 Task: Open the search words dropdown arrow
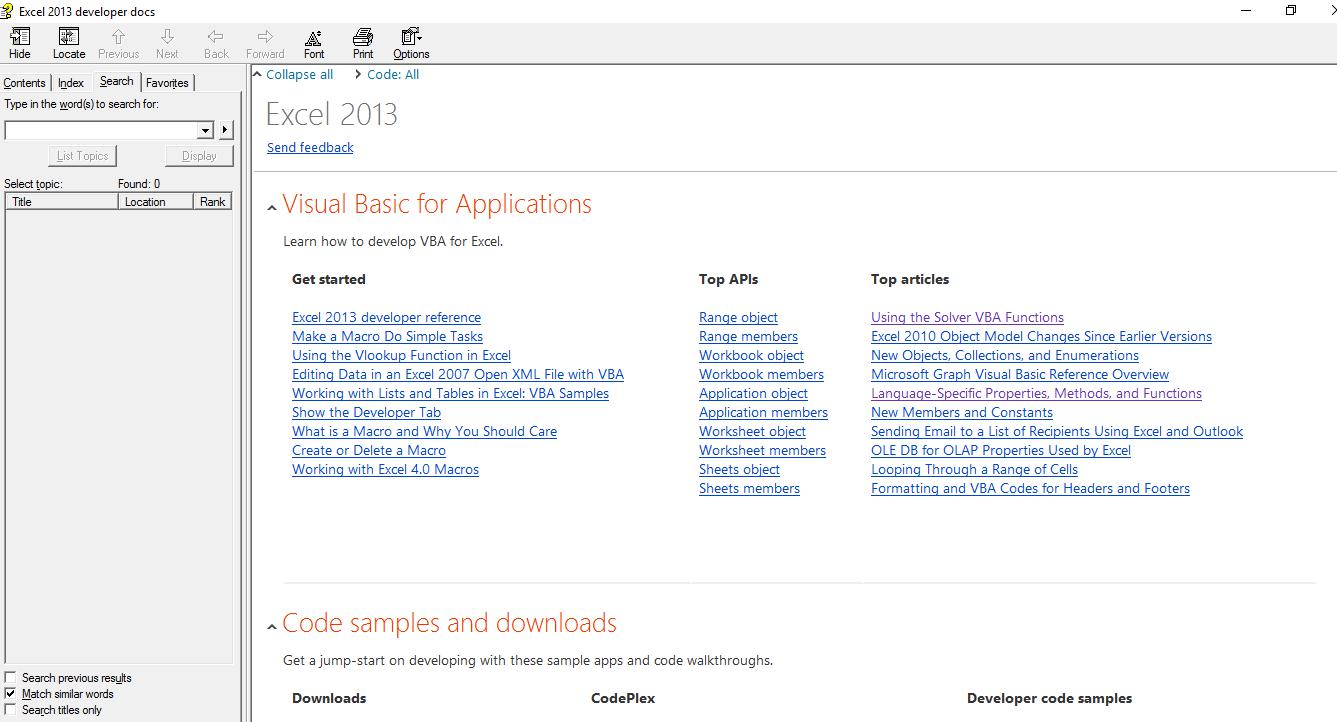click(x=205, y=130)
